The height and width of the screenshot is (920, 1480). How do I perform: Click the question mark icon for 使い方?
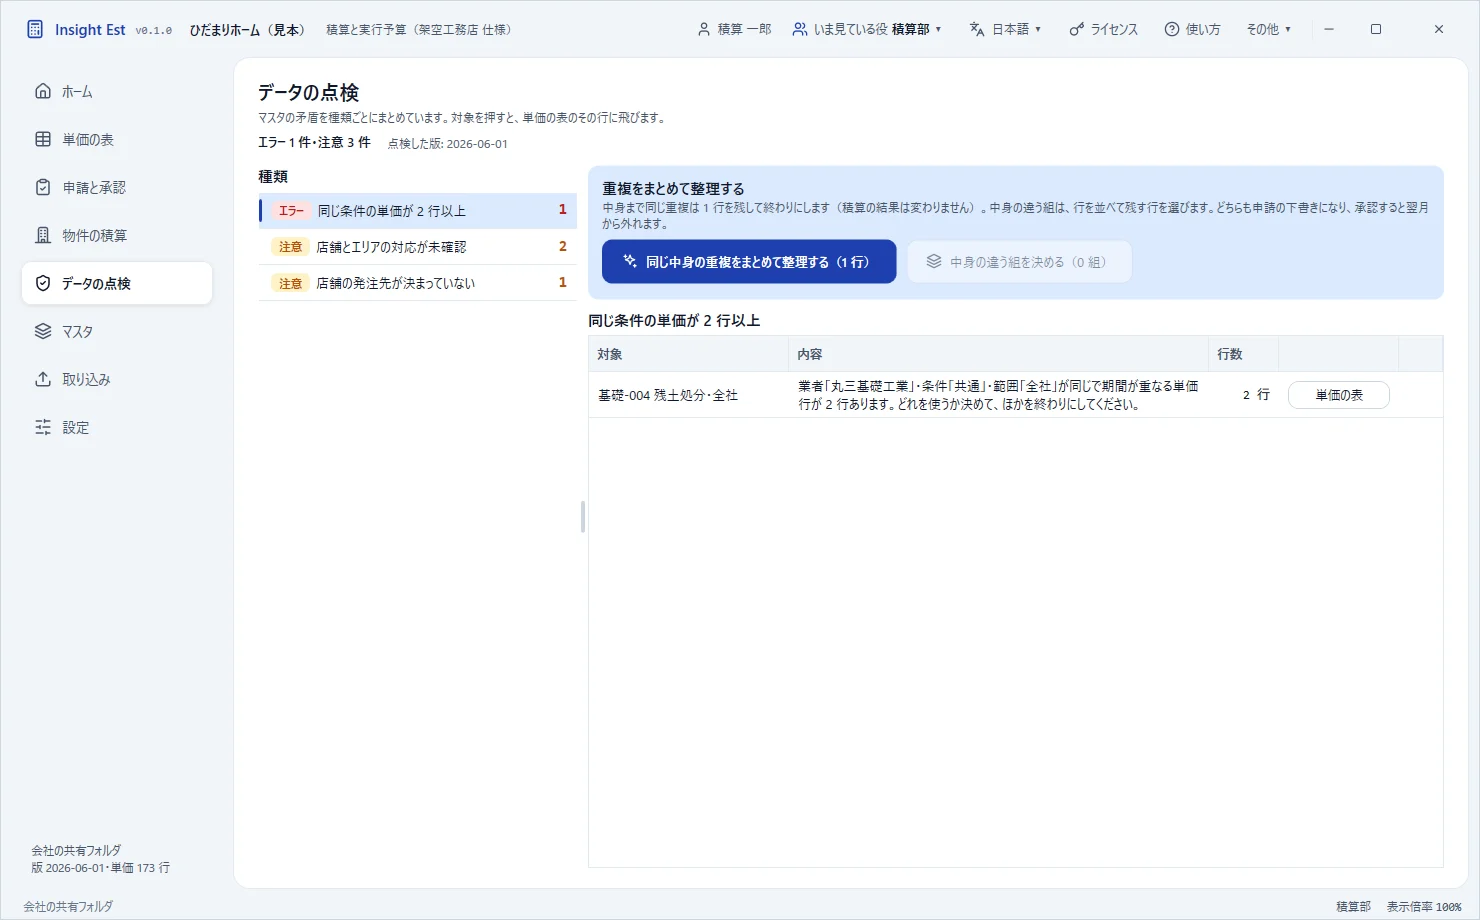click(x=1172, y=29)
